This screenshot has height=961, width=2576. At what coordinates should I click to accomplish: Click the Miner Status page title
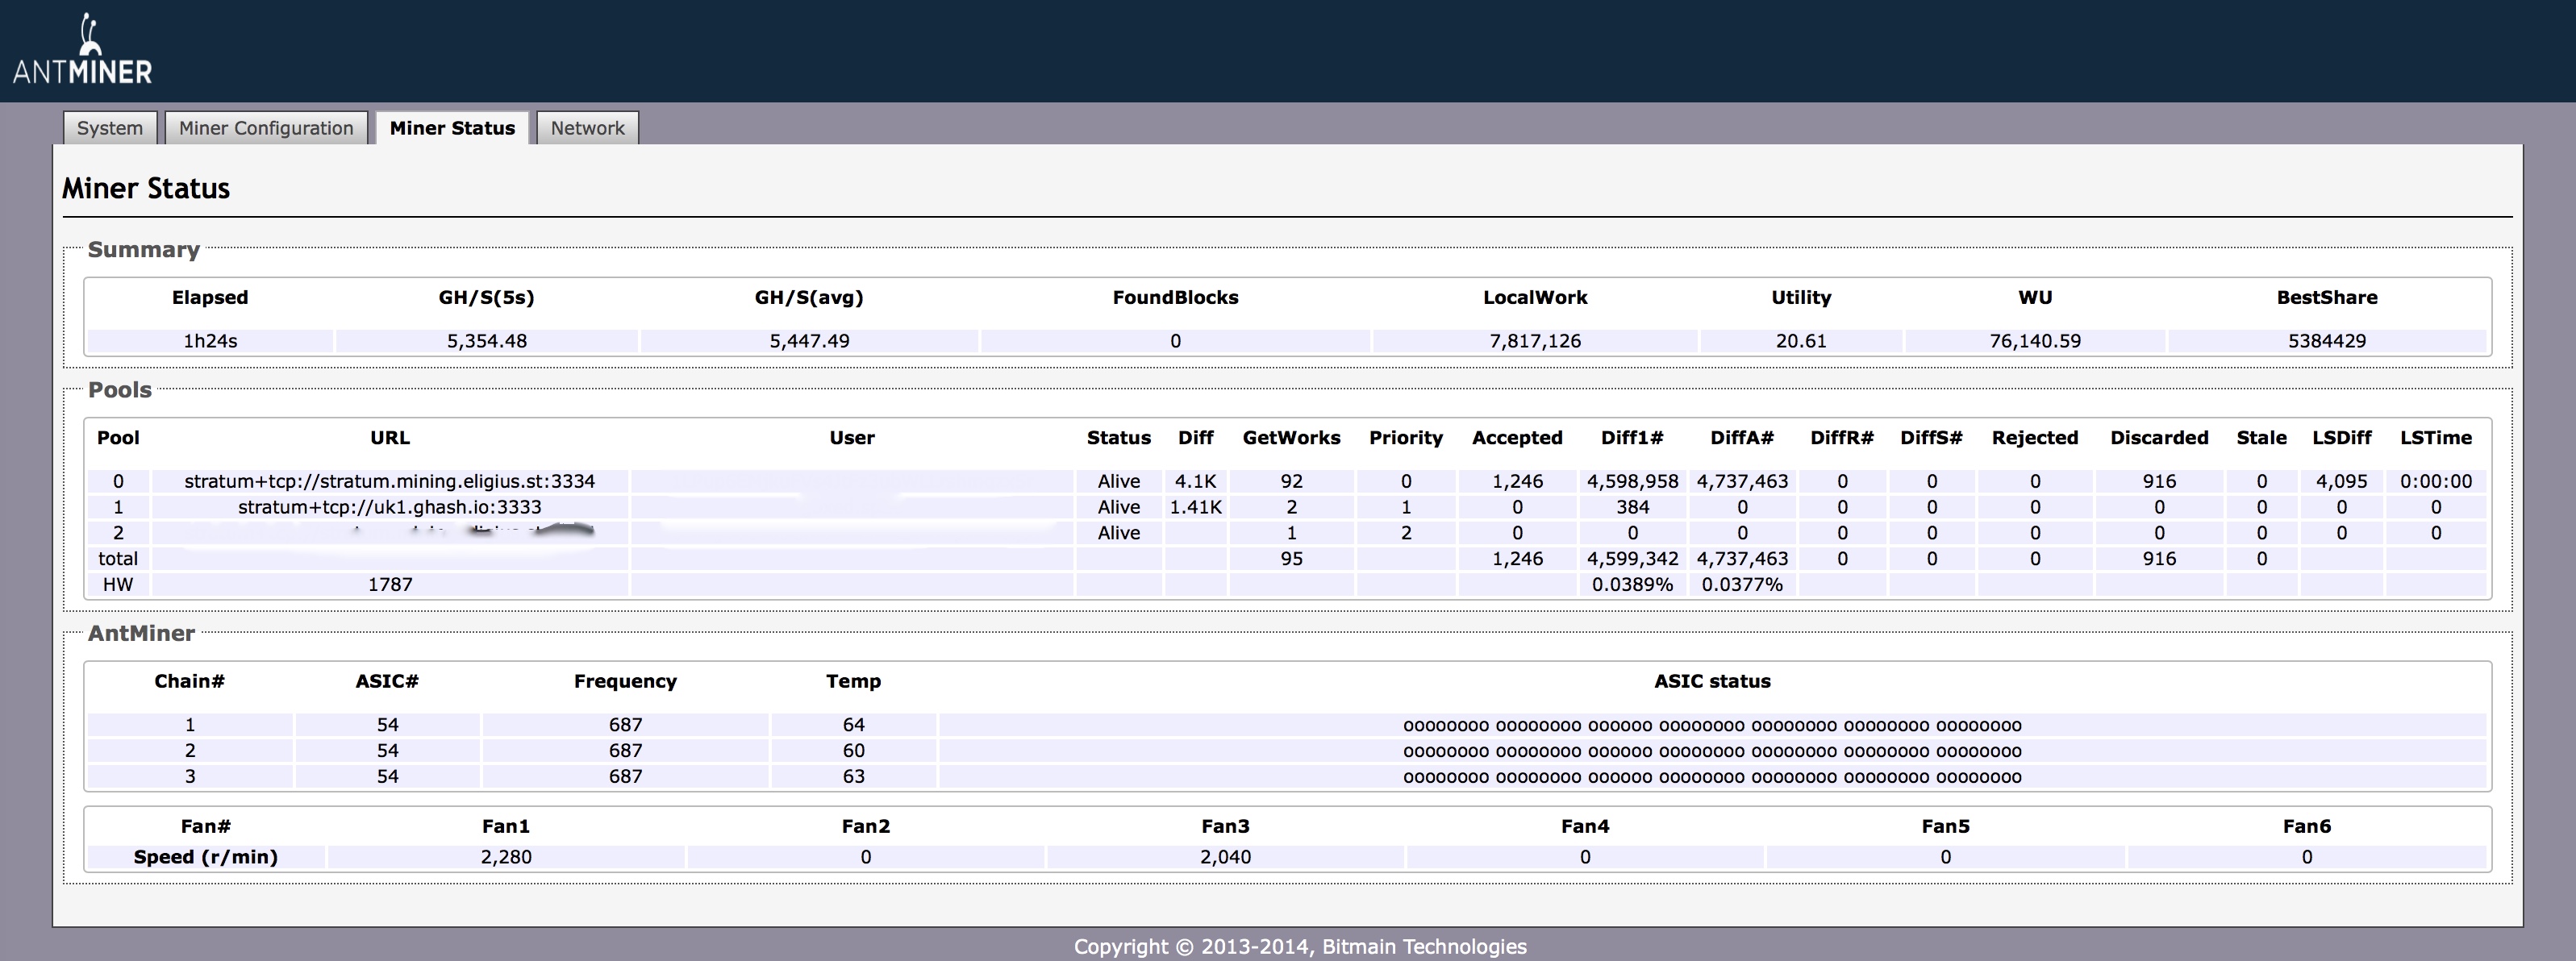click(146, 188)
